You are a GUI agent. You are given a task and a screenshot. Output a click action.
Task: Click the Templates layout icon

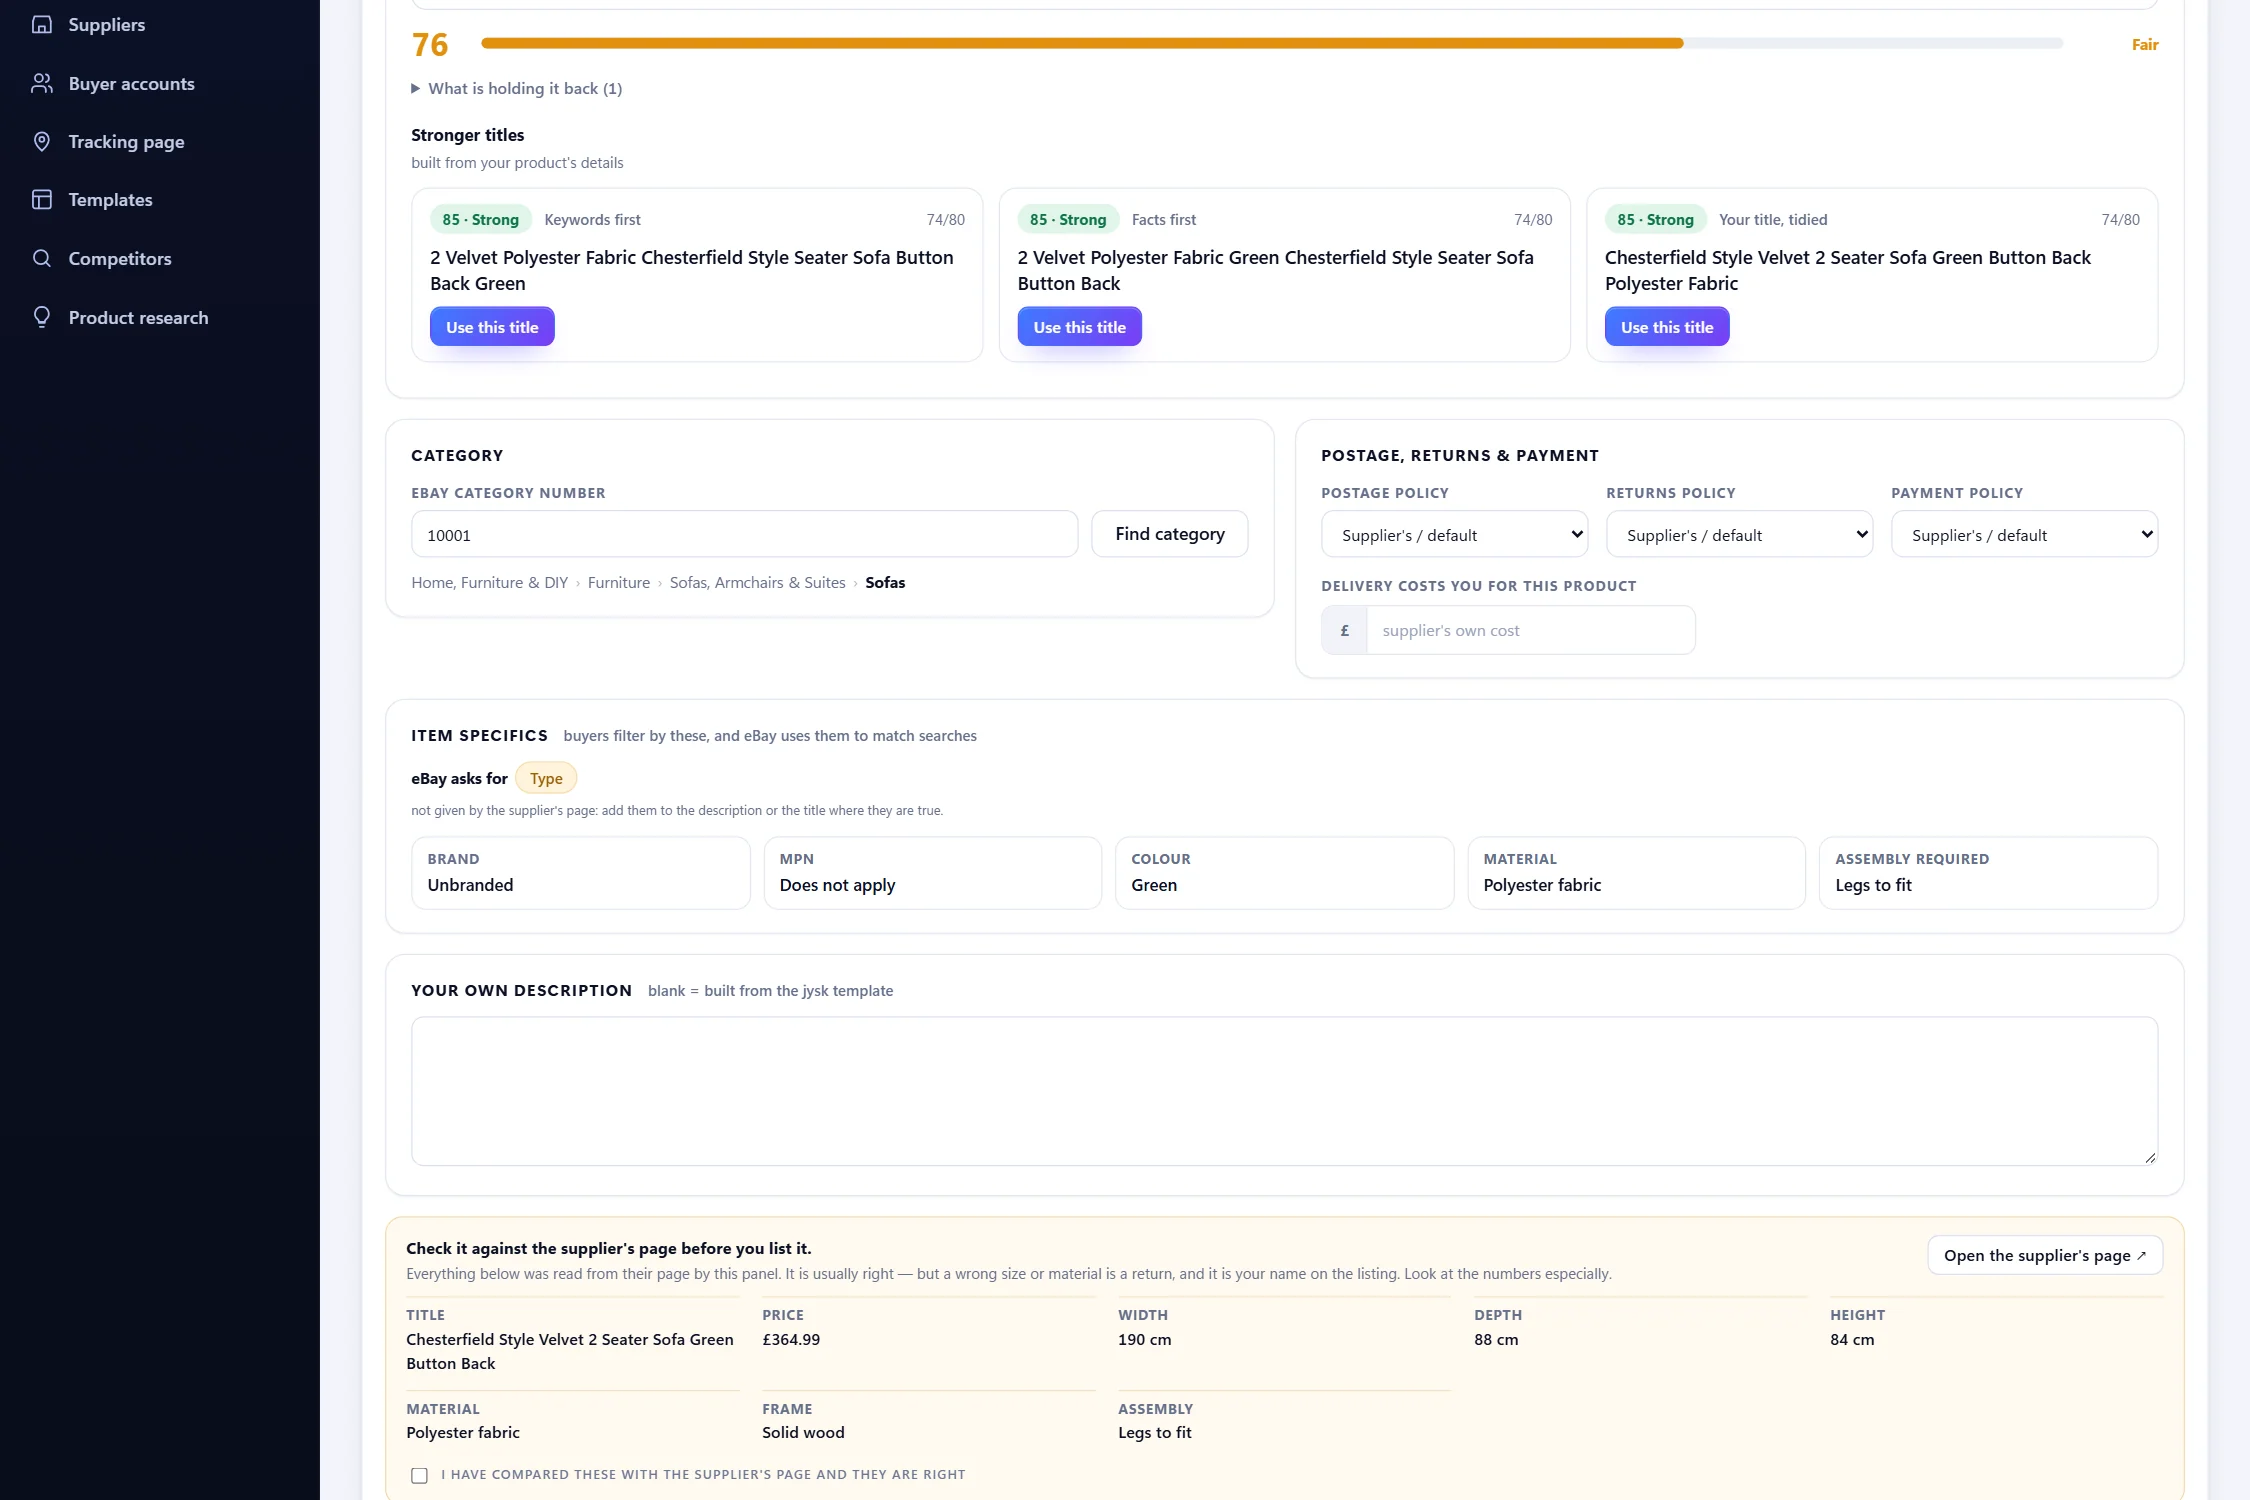(41, 199)
